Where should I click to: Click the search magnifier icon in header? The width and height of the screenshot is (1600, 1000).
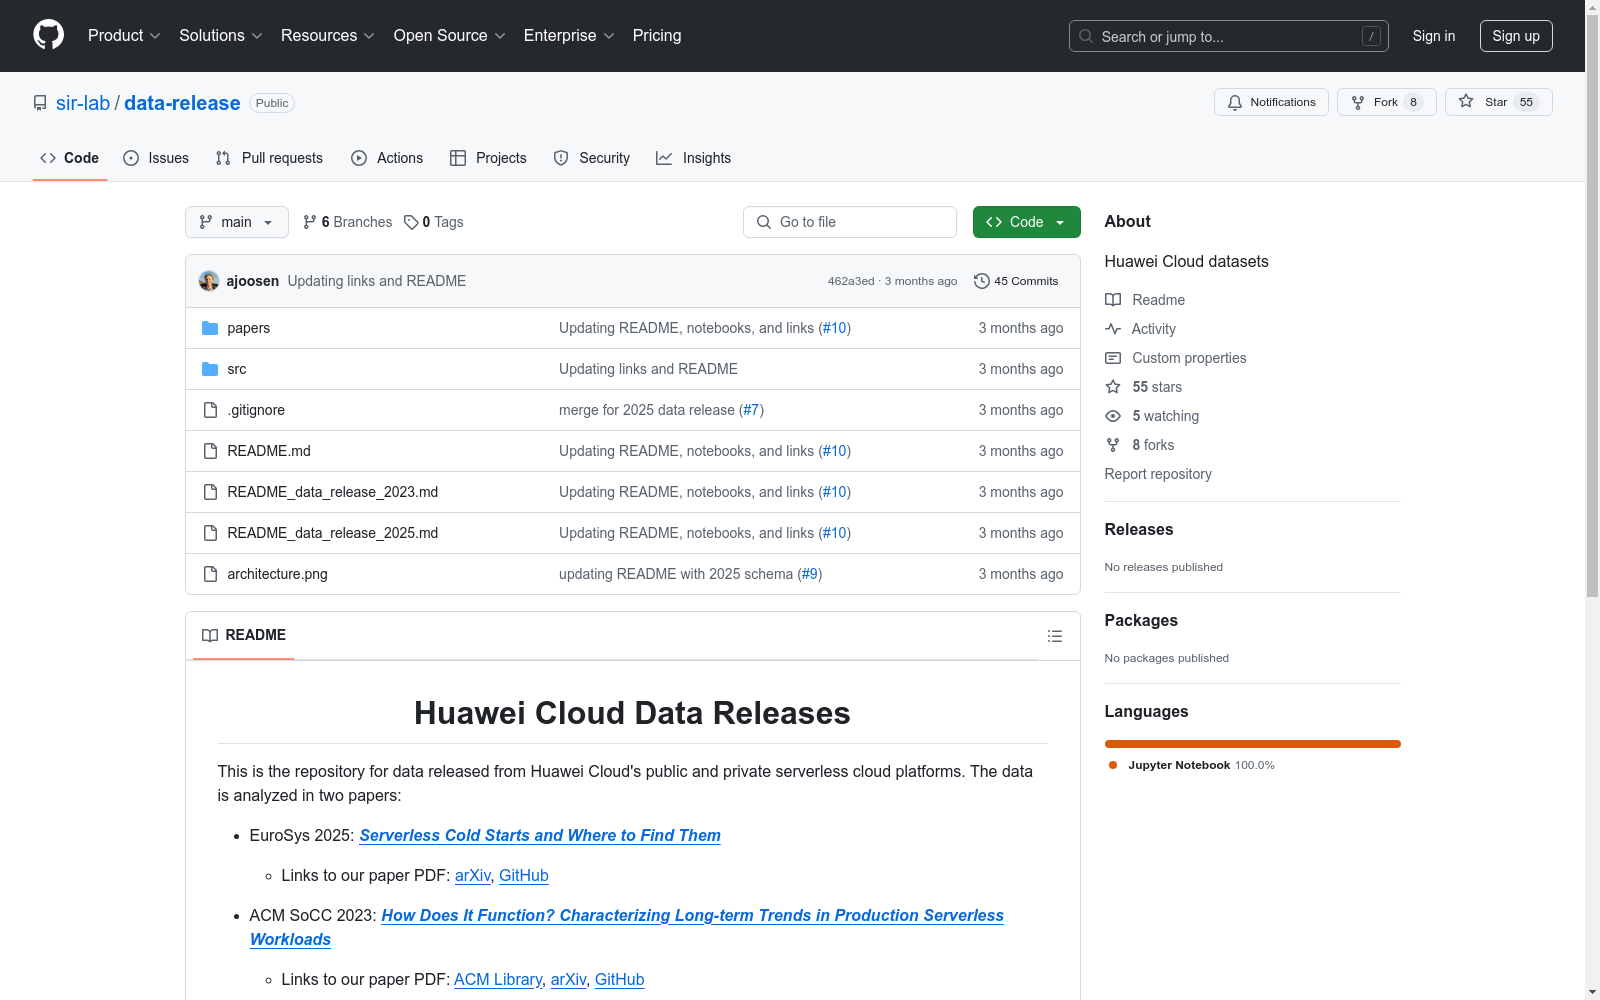(1086, 36)
